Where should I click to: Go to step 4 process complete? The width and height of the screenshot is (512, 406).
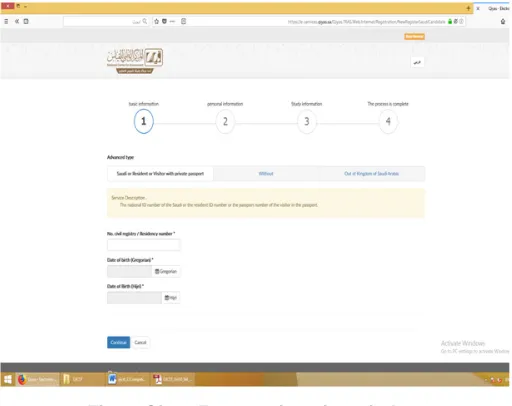388,121
